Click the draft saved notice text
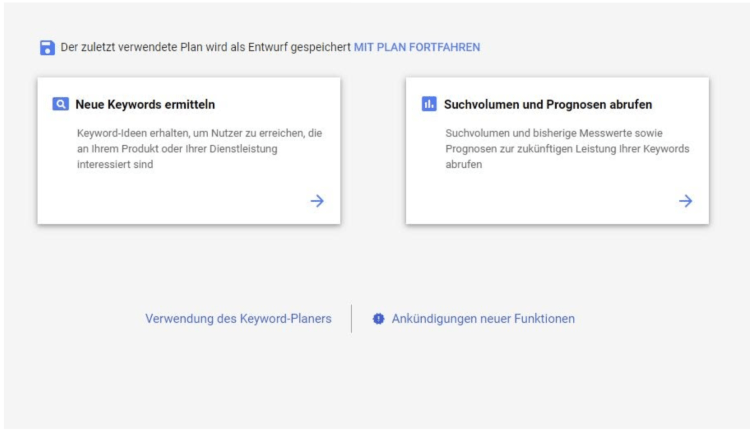The image size is (750, 432). point(205,47)
